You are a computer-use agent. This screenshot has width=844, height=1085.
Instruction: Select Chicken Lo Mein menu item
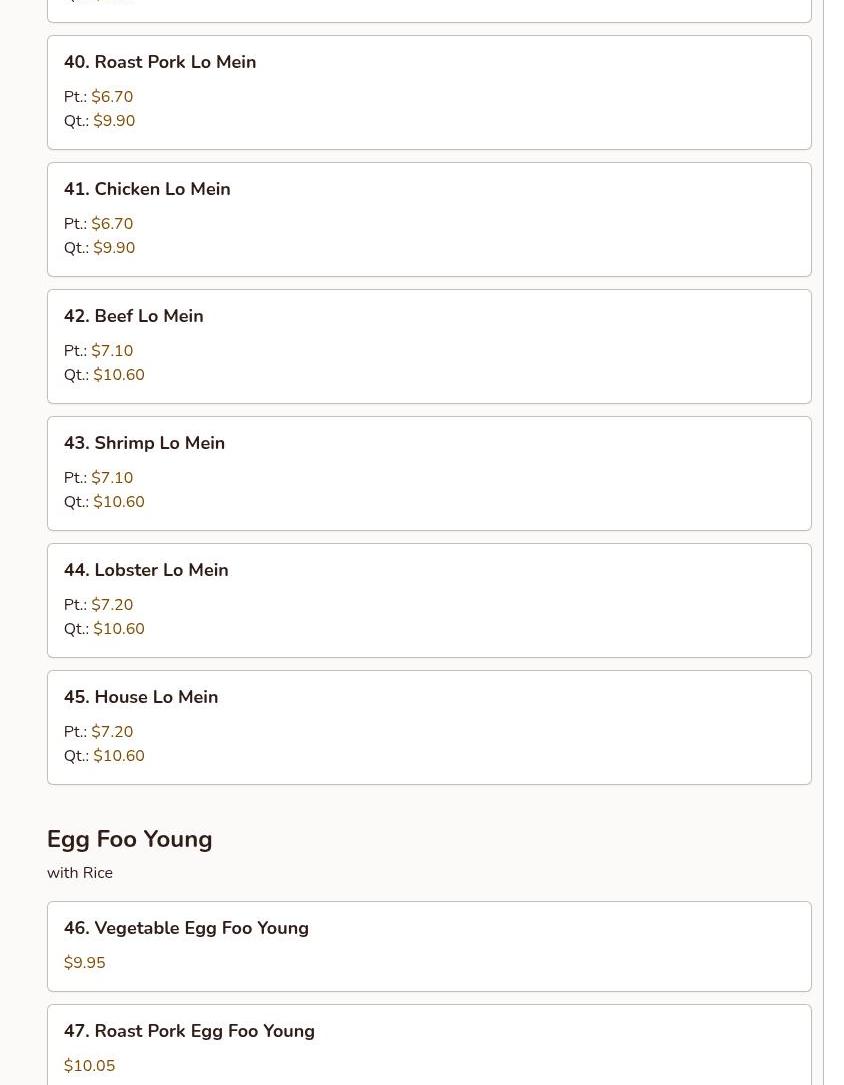162,189
